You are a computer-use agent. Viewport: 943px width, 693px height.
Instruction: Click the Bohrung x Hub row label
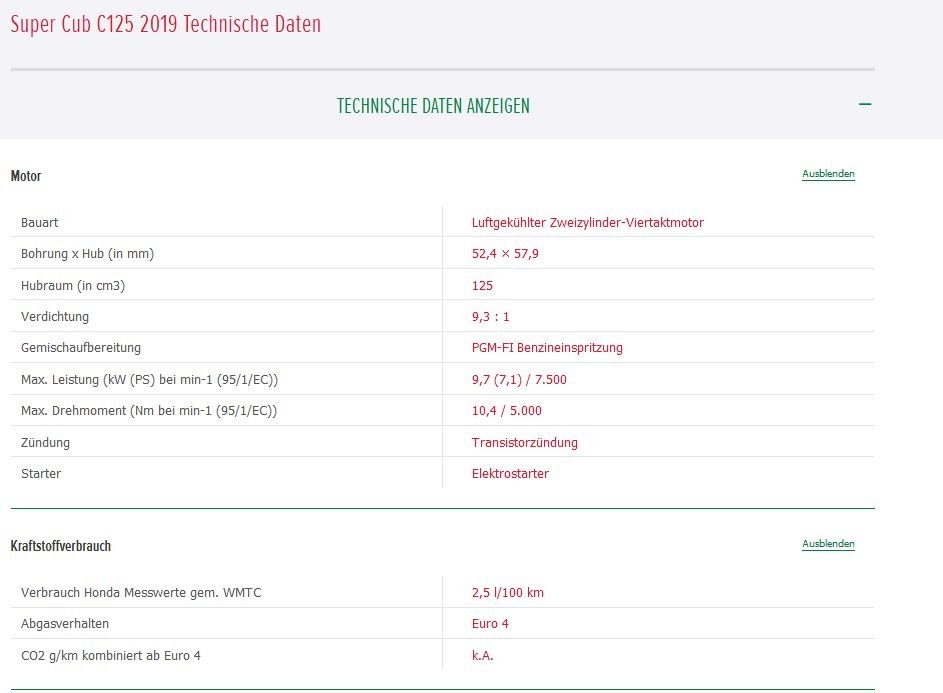(88, 254)
